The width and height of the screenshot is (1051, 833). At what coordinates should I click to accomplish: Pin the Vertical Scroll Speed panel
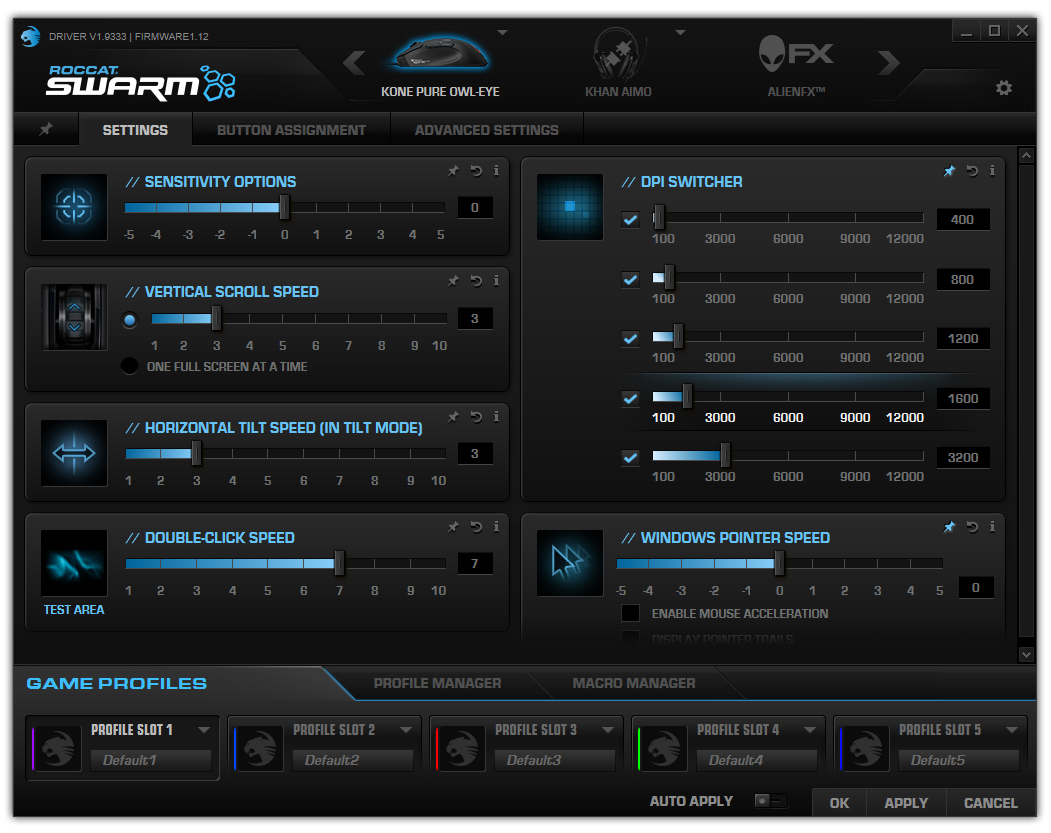(x=454, y=281)
